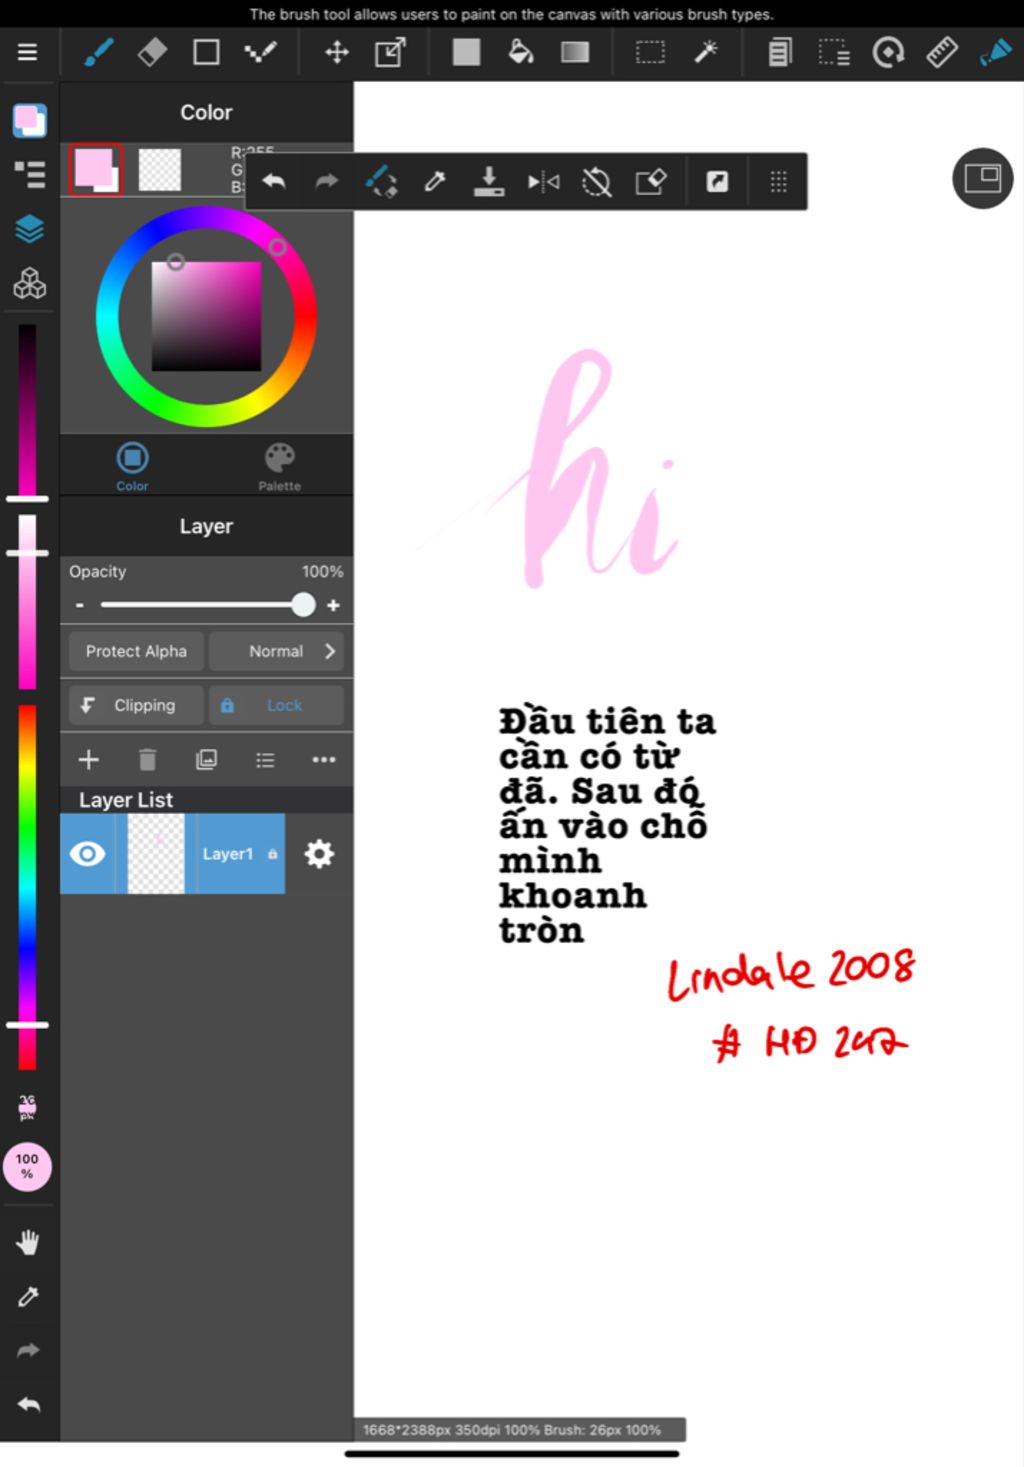
Task: Select the Layer1 thumbnail
Action: (156, 854)
